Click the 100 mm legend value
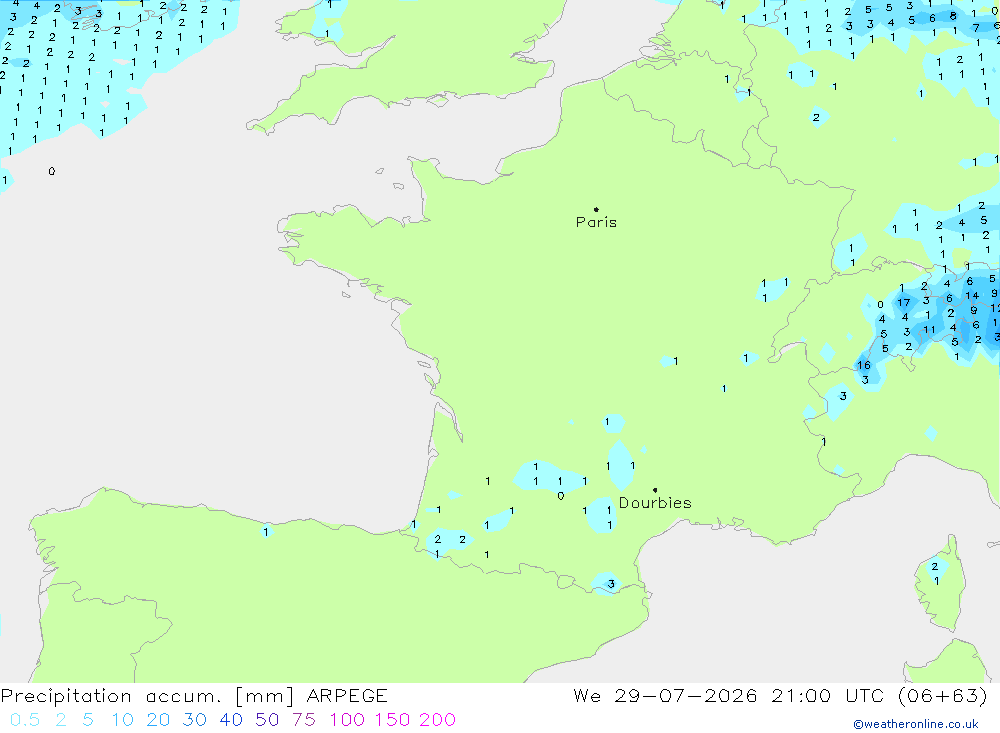The height and width of the screenshot is (733, 1000). (x=347, y=720)
